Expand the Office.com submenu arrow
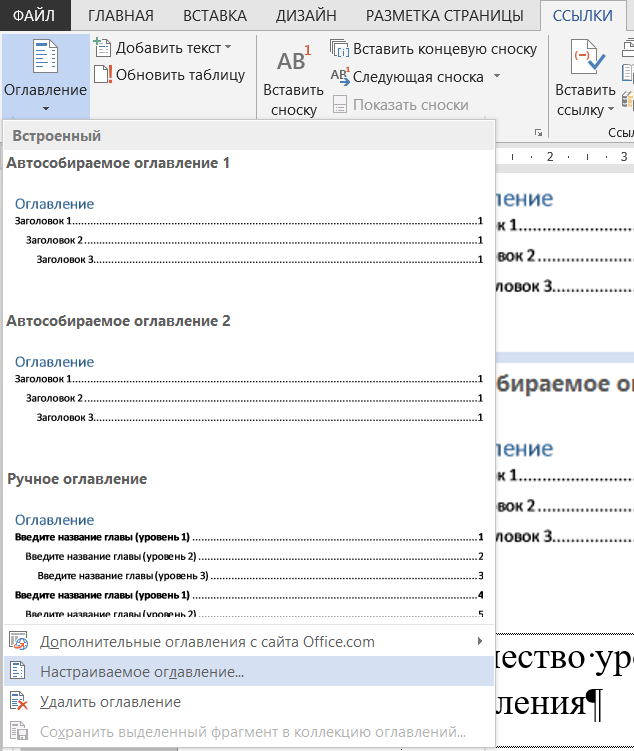634x751 pixels. coord(480,641)
